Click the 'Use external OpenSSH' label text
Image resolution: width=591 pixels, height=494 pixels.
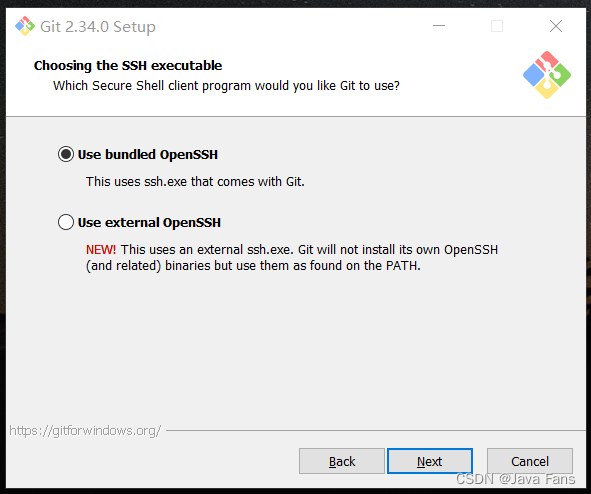click(x=149, y=222)
